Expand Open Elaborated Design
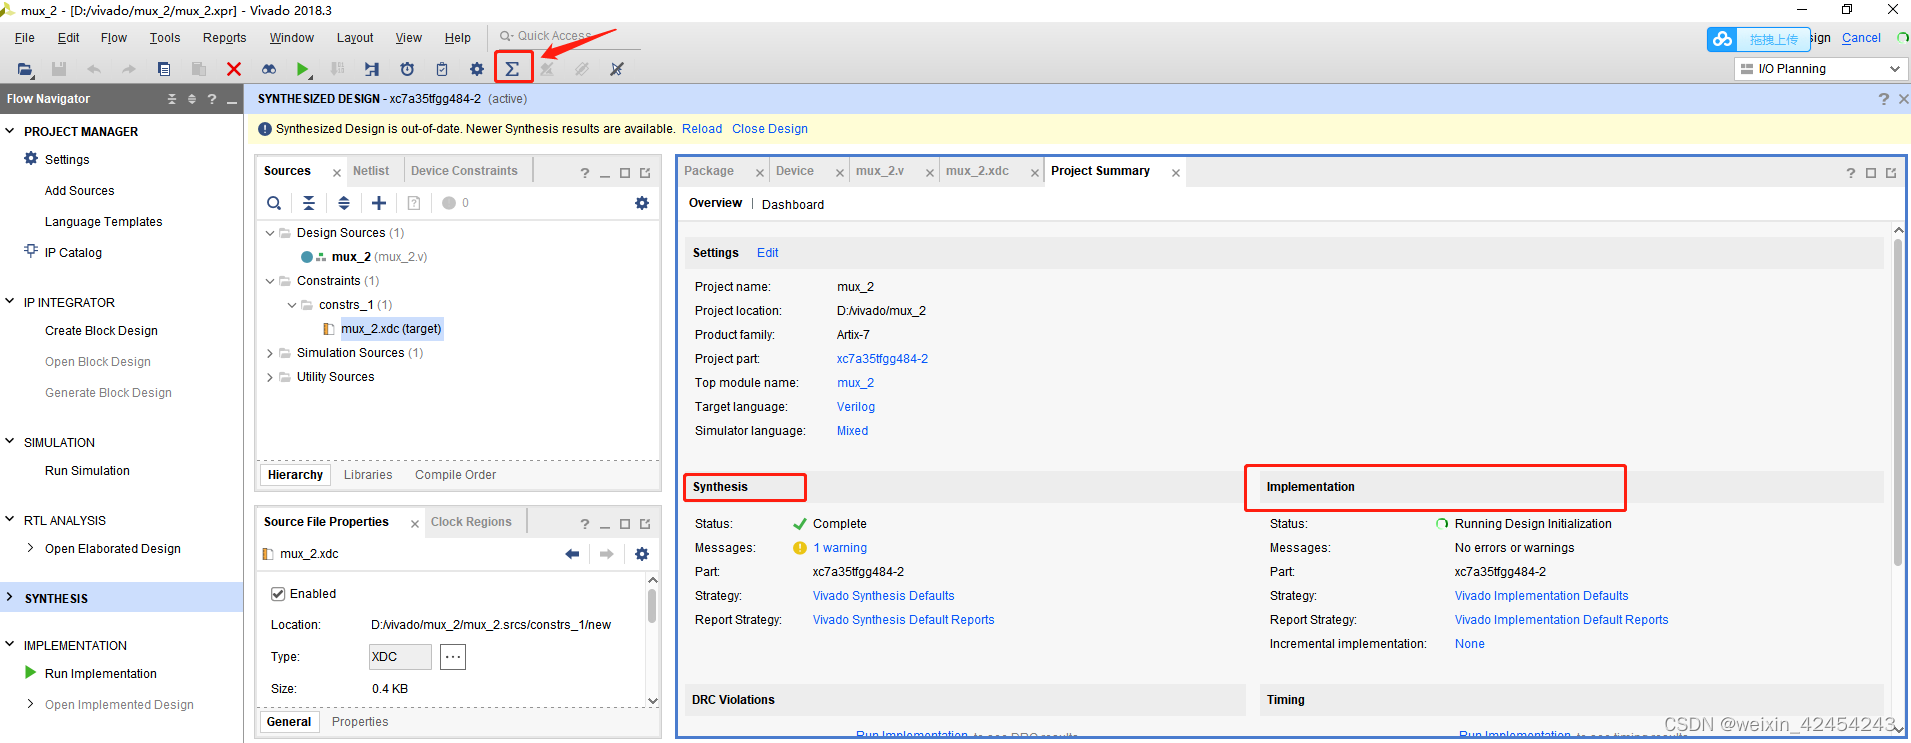This screenshot has width=1911, height=743. point(31,548)
